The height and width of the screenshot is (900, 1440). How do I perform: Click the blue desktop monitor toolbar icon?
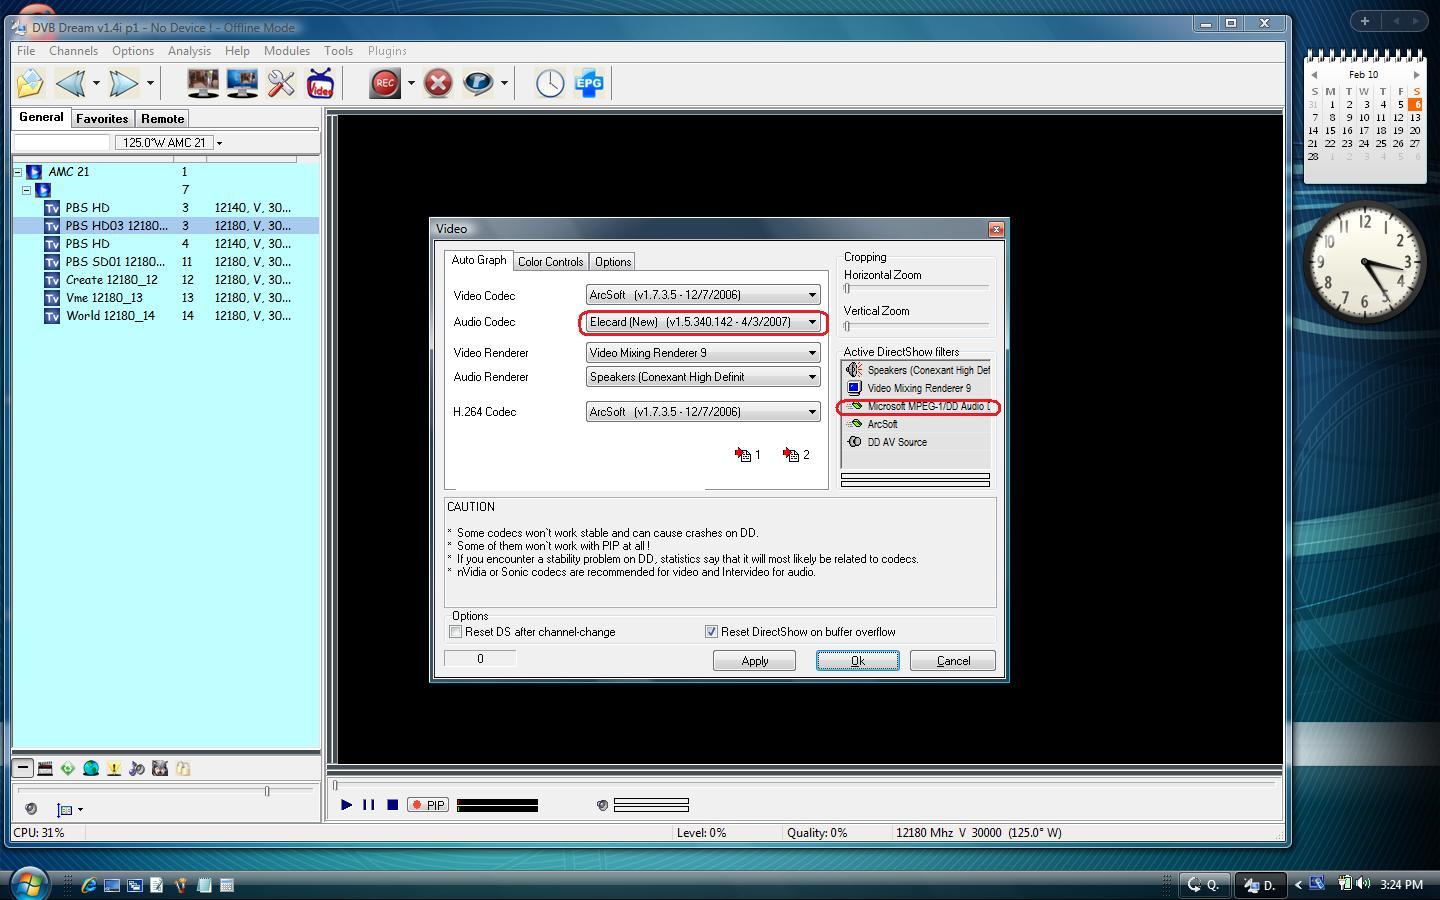[x=242, y=83]
